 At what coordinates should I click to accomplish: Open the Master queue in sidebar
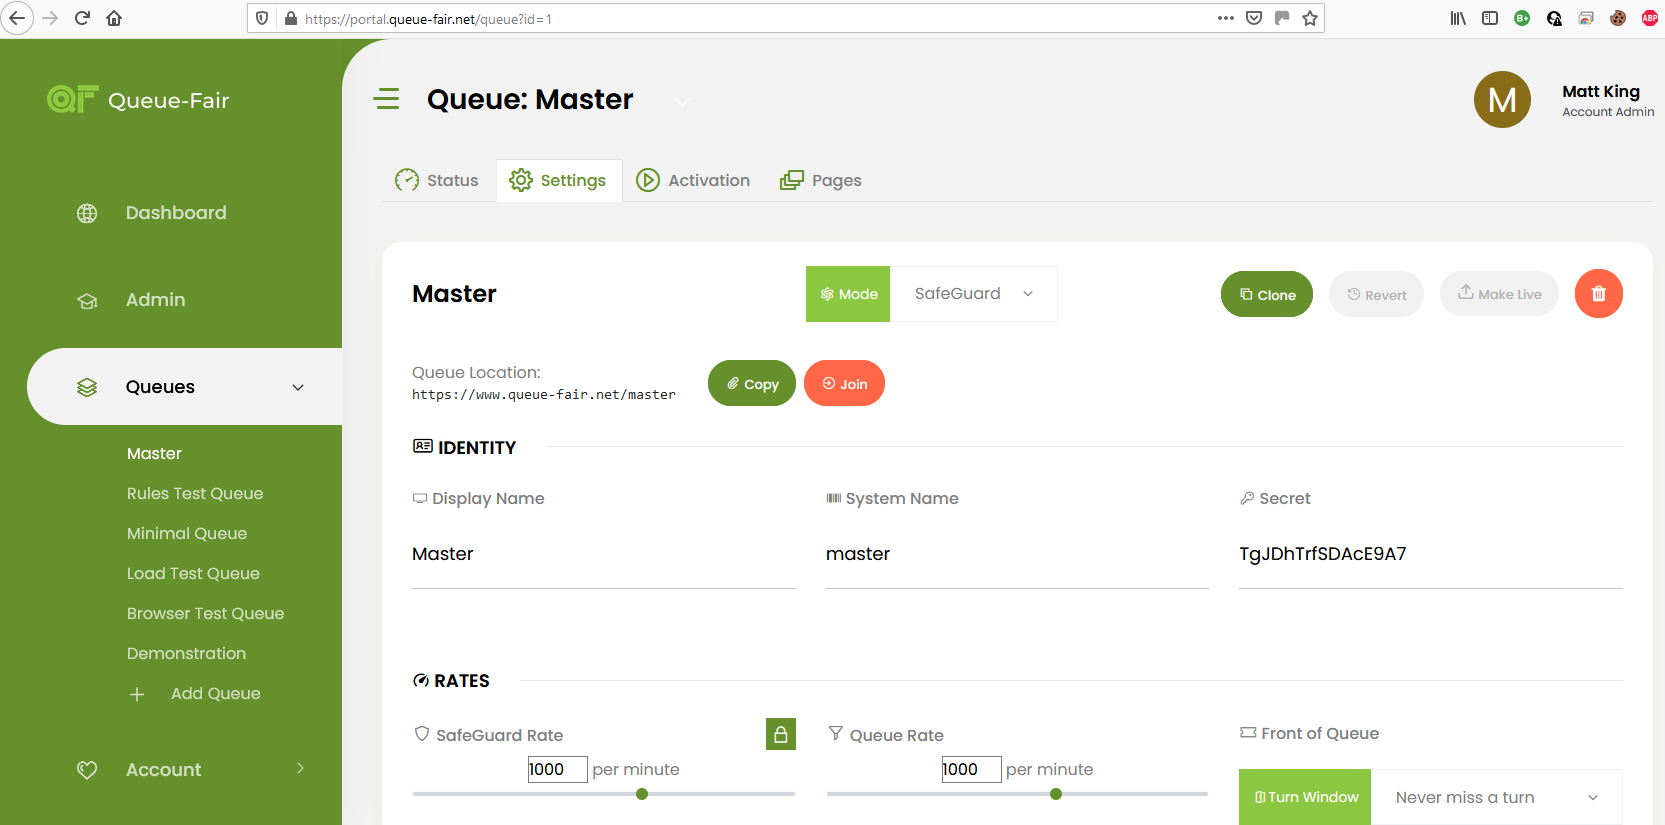tap(154, 454)
